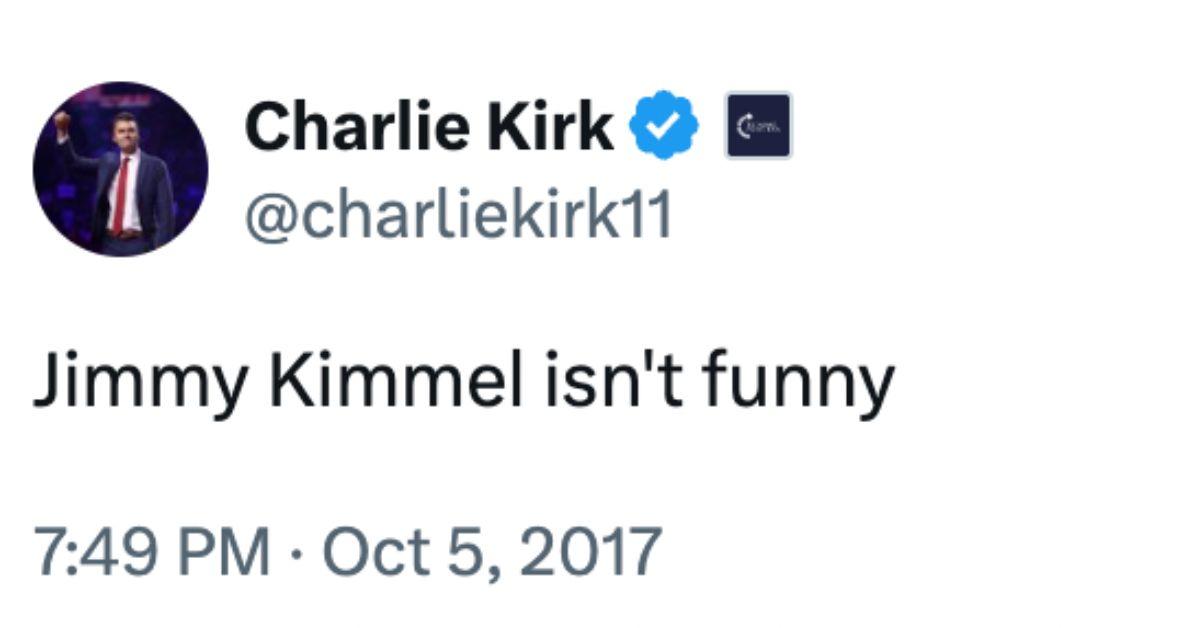This screenshot has height=628, width=1200.
Task: Click the @ symbol in the handle
Action: [267, 214]
